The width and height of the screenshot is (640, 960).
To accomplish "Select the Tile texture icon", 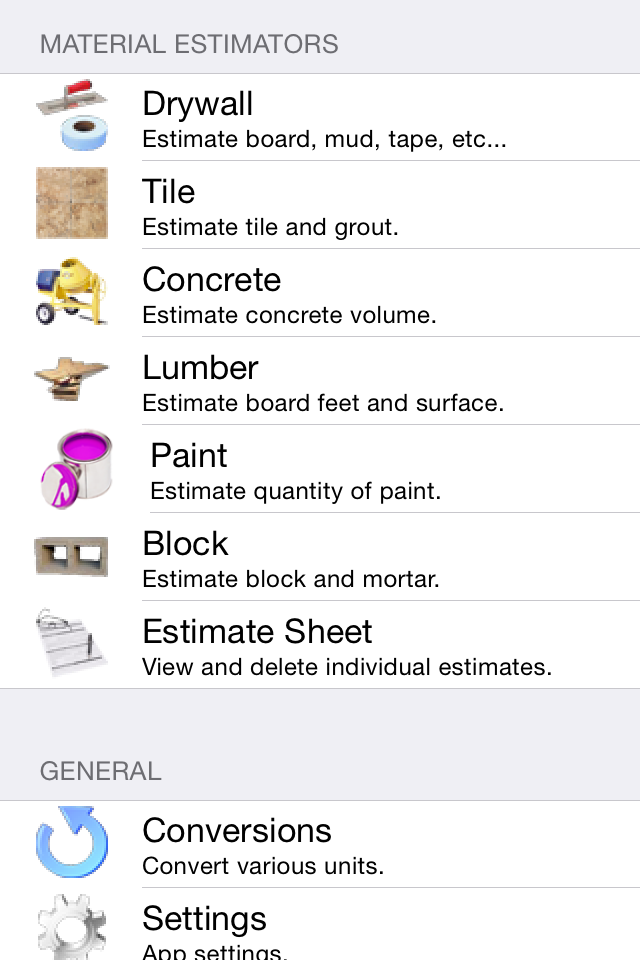I will pos(72,203).
